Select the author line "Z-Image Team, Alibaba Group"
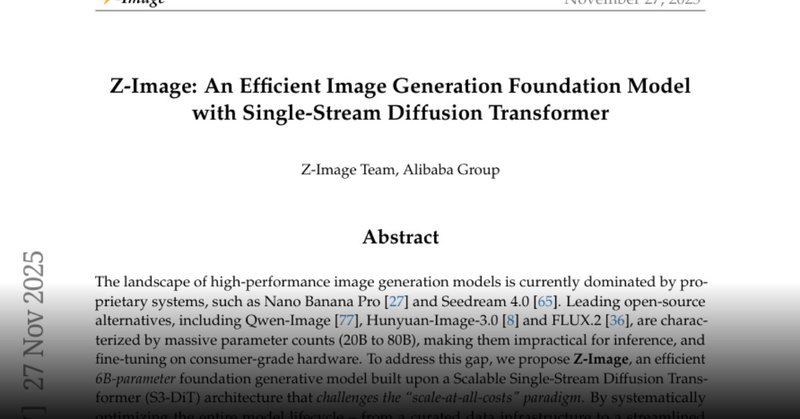This screenshot has width=800, height=419. [x=400, y=169]
